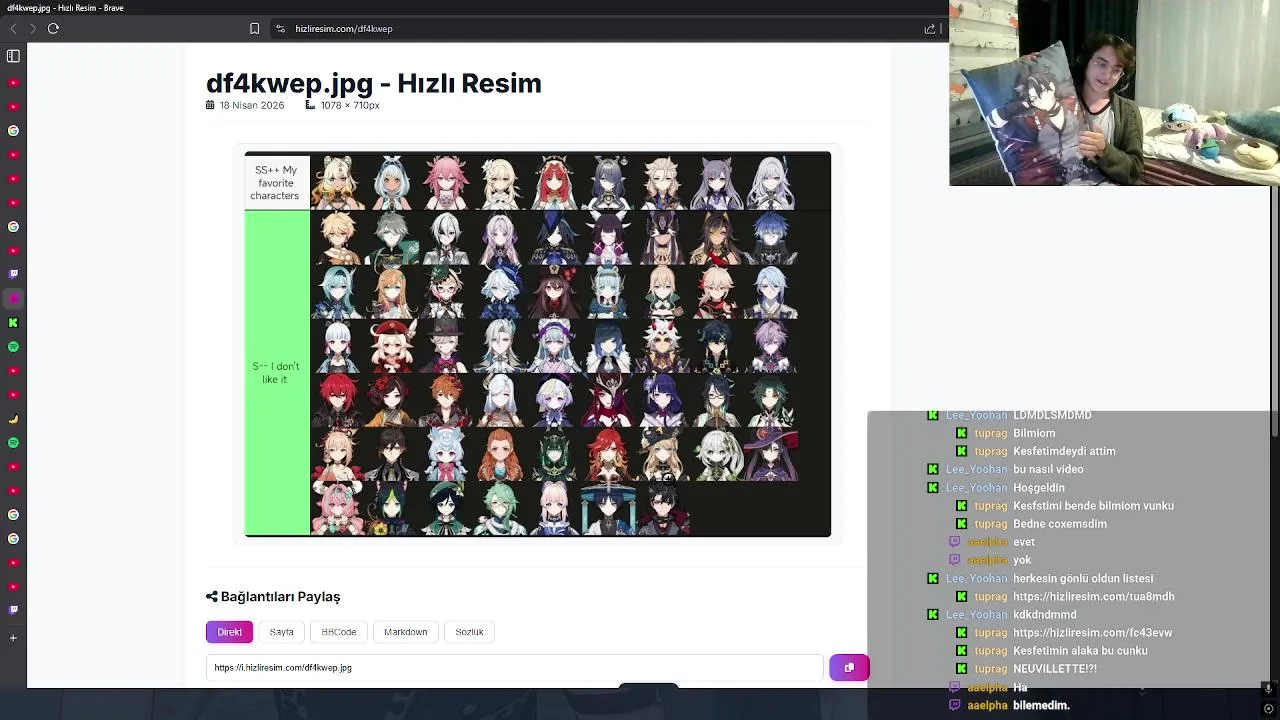Switch to the Sözlük link tab
Viewport: 1280px width, 720px height.
click(x=469, y=632)
